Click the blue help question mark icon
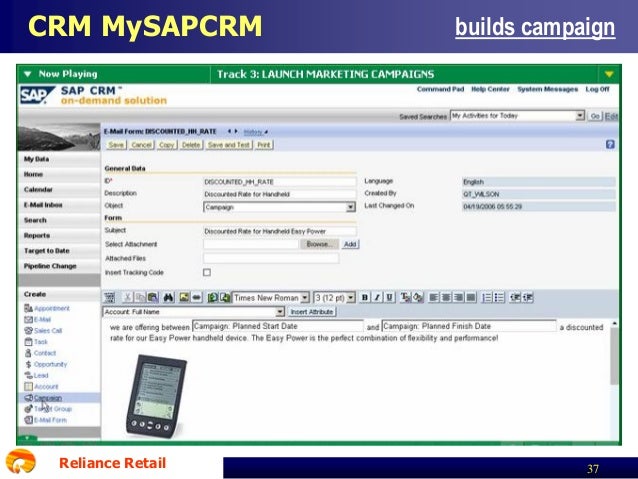This screenshot has height=479, width=638. tap(610, 144)
